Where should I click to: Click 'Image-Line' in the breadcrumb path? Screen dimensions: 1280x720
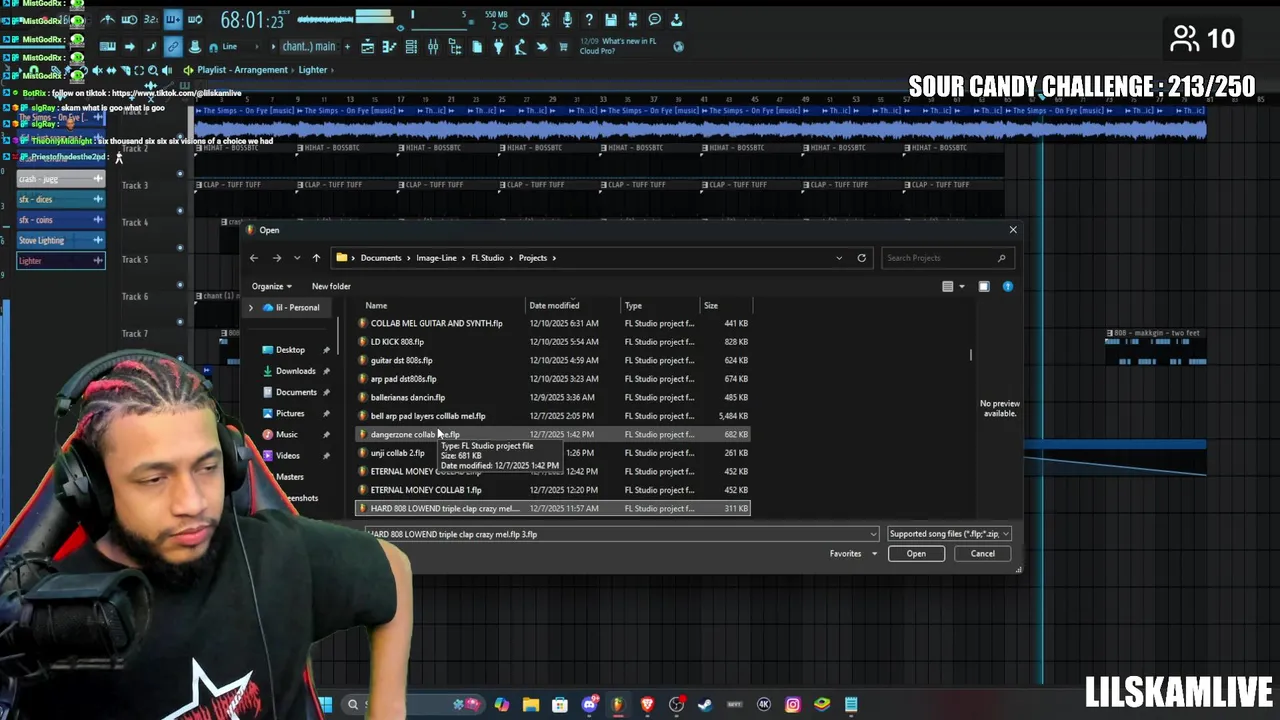tap(436, 258)
